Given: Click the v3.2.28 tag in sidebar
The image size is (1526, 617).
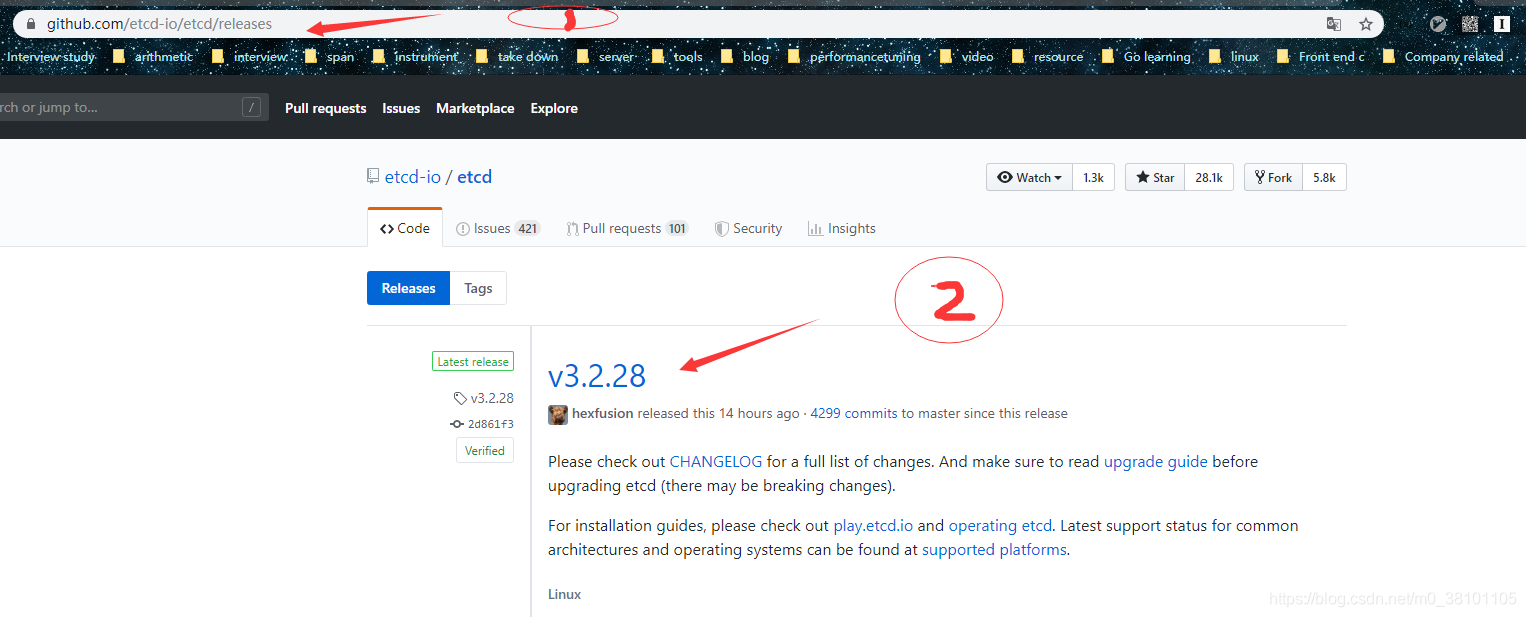Looking at the screenshot, I should [484, 398].
